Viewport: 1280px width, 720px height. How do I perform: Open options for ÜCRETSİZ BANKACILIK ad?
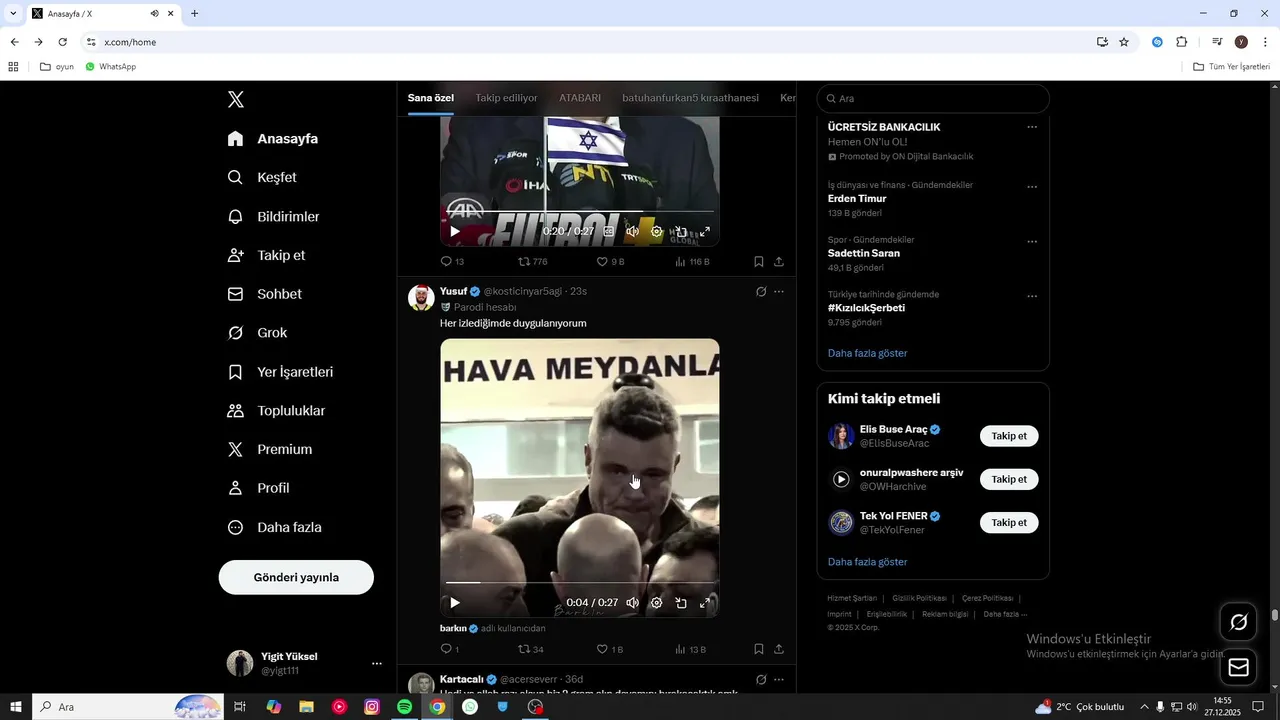(1032, 127)
